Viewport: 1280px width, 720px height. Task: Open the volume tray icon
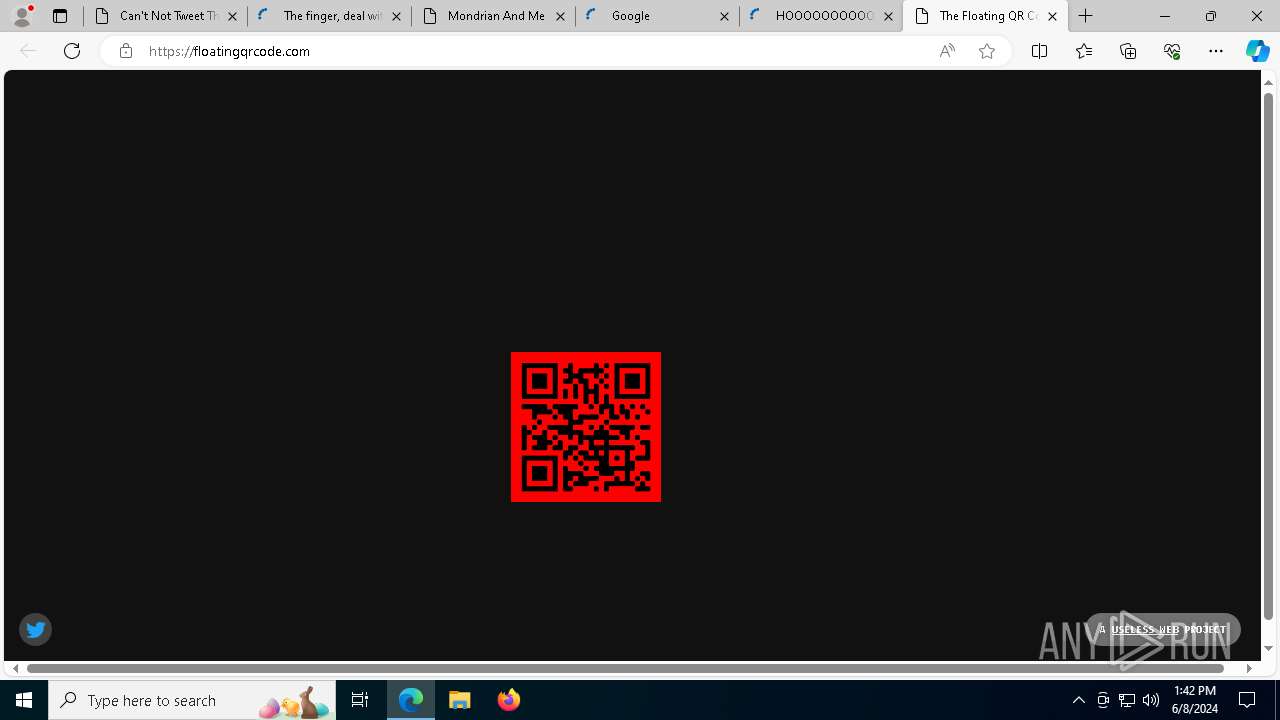tap(1151, 700)
